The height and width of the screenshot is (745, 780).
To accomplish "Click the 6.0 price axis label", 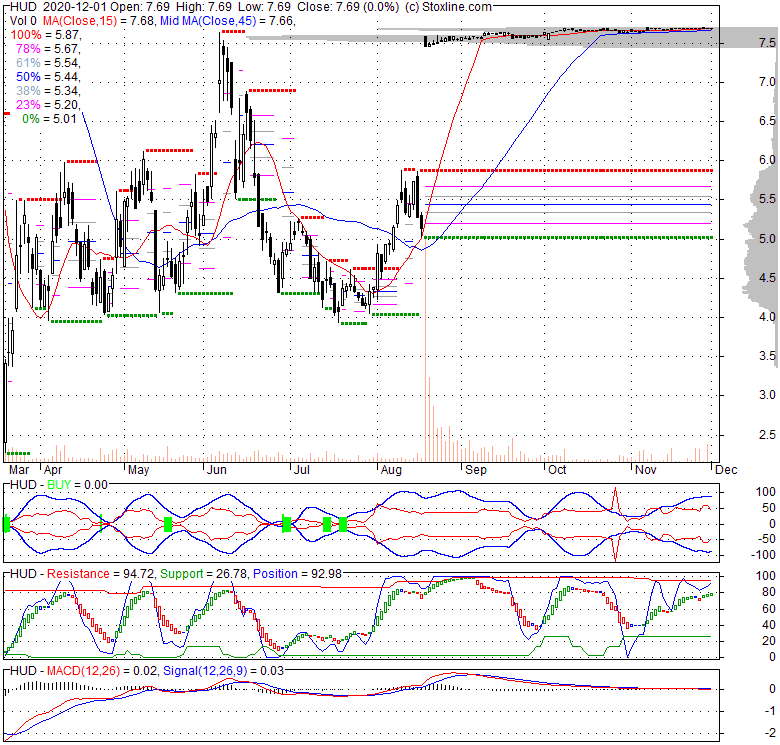I will [x=767, y=160].
